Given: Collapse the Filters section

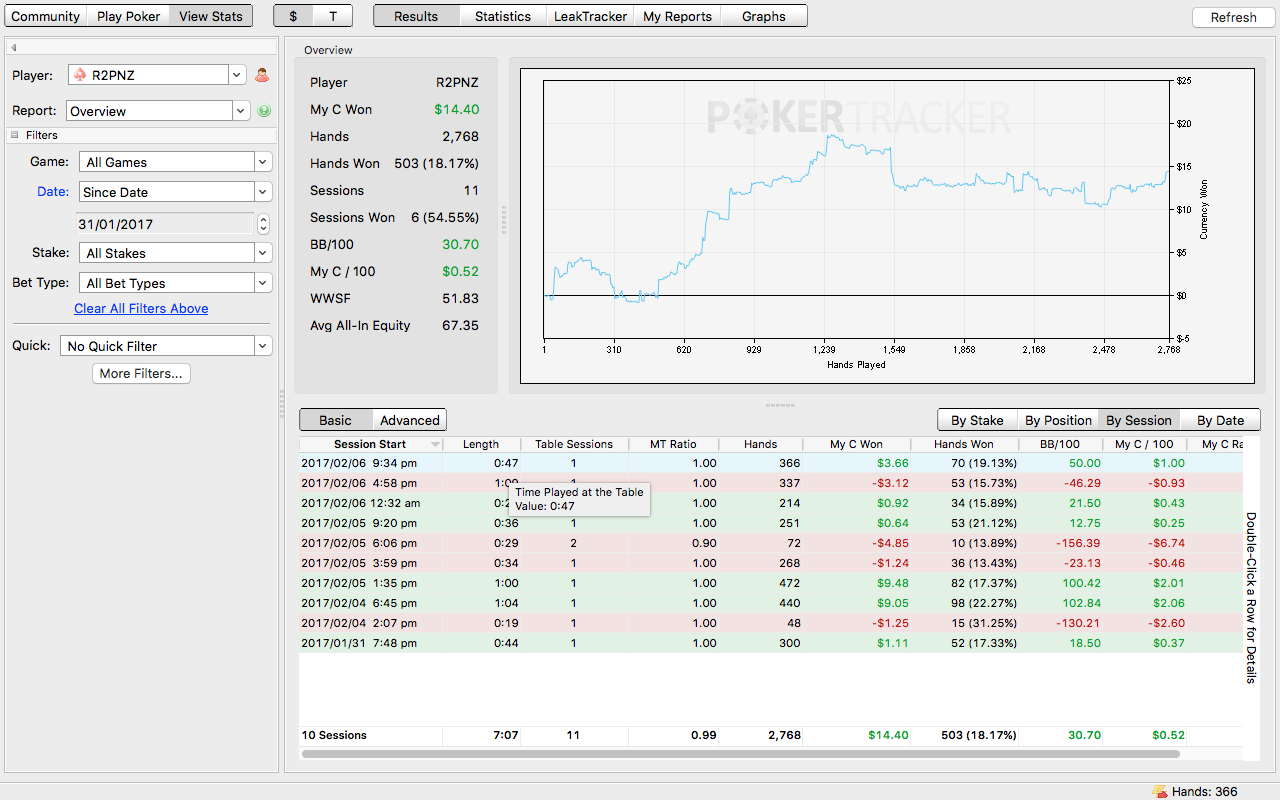Looking at the screenshot, I should 15,135.
